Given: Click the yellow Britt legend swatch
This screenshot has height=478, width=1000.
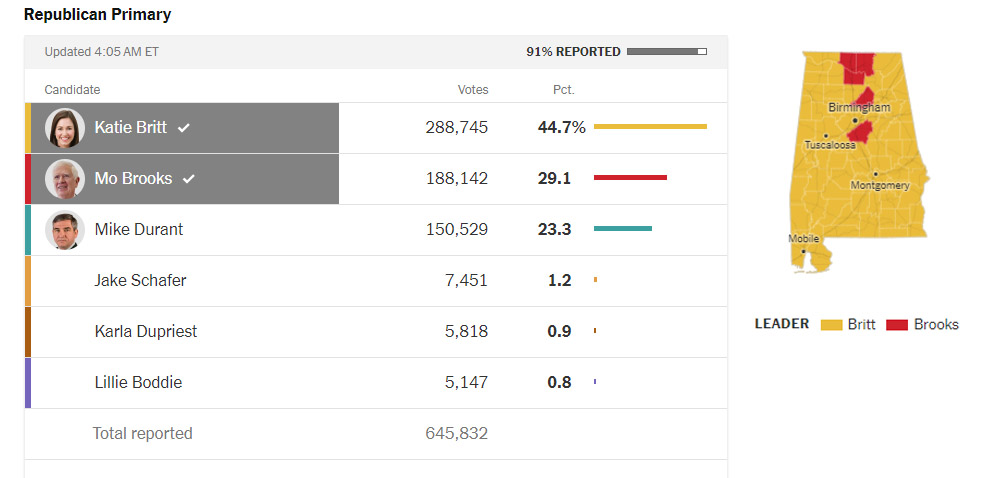Looking at the screenshot, I should pos(831,325).
